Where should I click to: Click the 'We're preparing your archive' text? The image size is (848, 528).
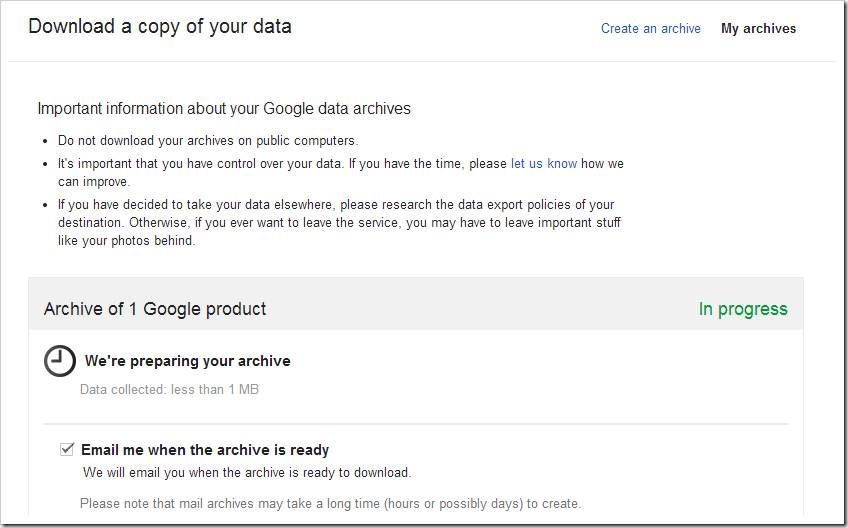(x=188, y=361)
